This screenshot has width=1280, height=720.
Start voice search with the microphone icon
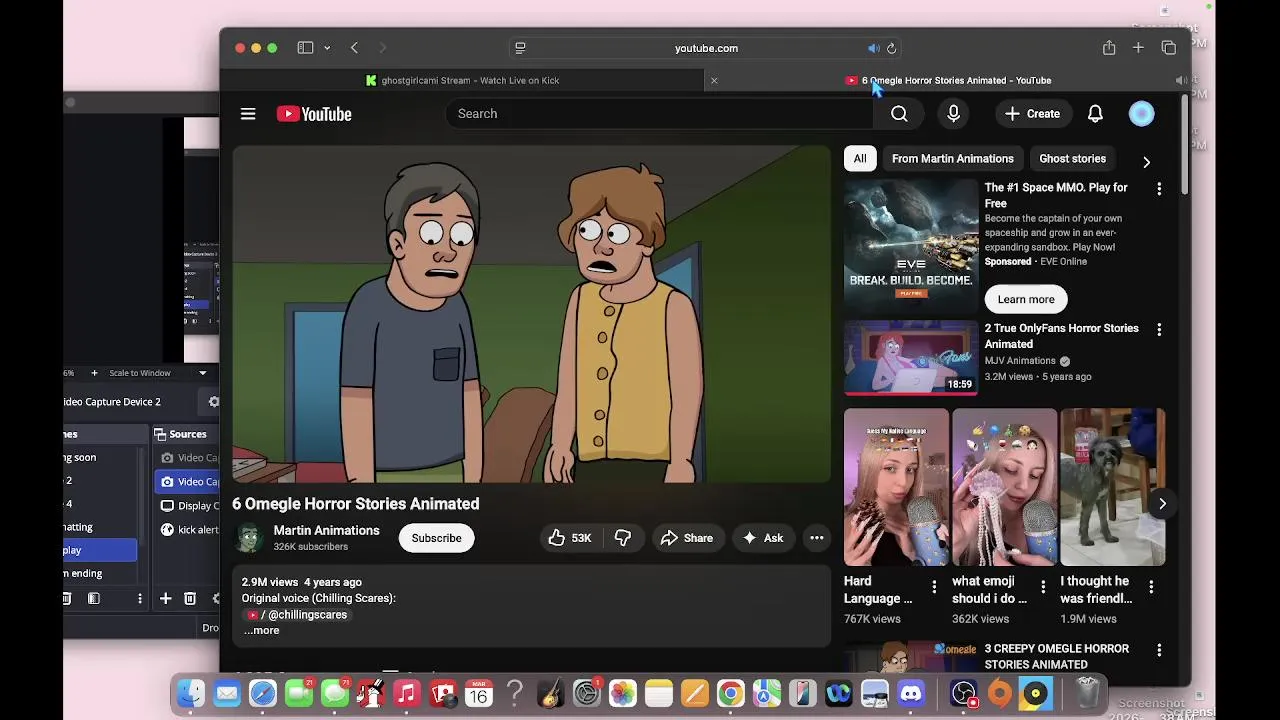tap(953, 114)
